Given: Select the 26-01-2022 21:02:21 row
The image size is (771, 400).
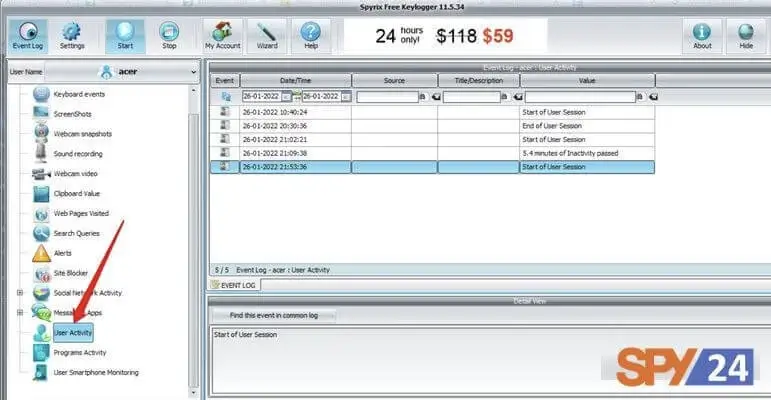Looking at the screenshot, I should [x=433, y=140].
